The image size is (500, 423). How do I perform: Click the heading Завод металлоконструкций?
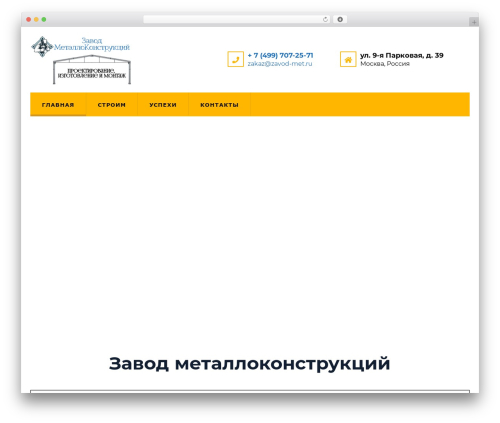pyautogui.click(x=249, y=363)
